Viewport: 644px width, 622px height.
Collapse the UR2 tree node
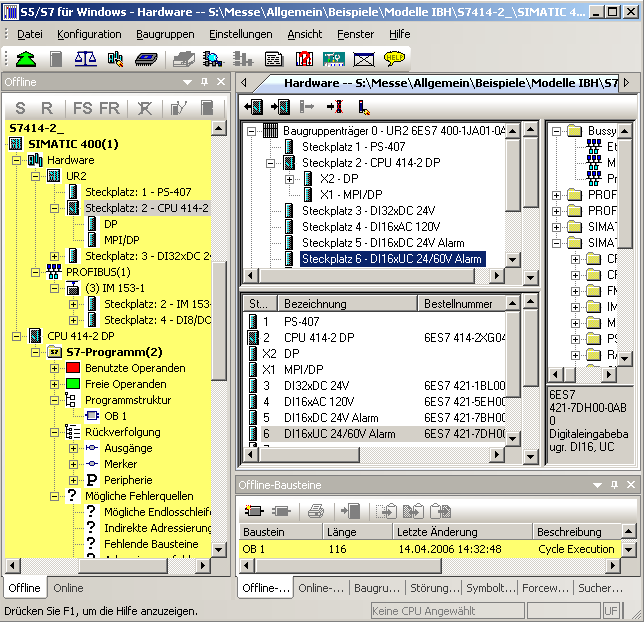pyautogui.click(x=35, y=176)
